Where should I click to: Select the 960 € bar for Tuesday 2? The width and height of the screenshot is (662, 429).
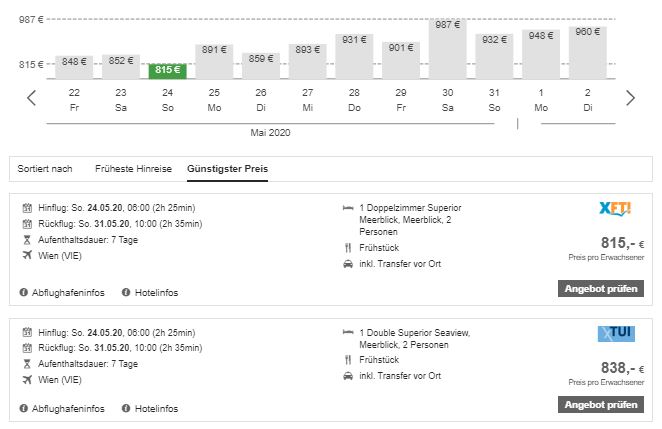(588, 52)
